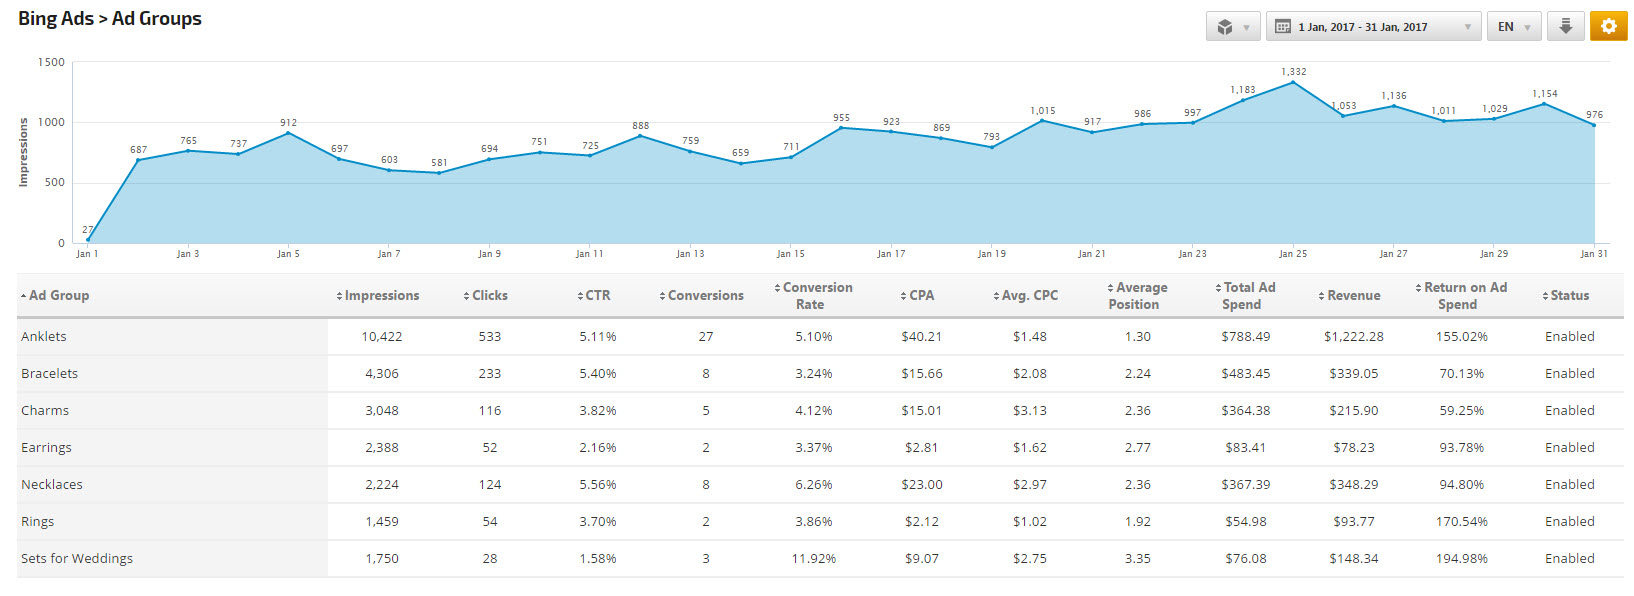
Task: Sort ascending by Ad Group column
Action: pos(55,296)
